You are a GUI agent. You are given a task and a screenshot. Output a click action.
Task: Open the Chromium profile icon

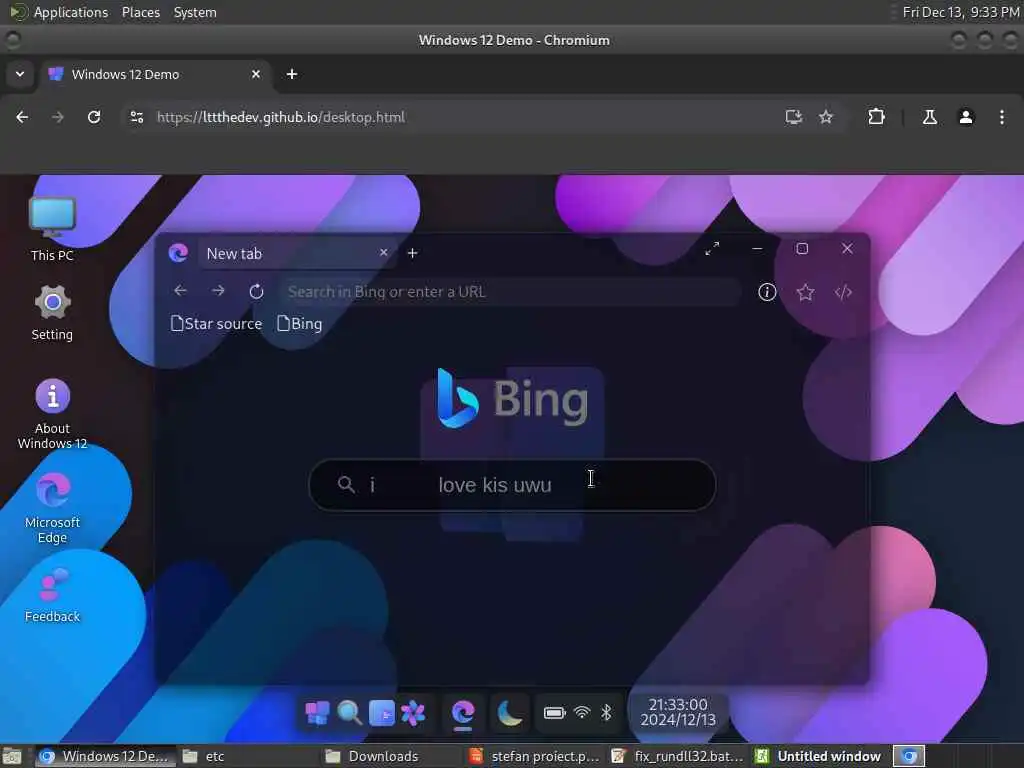coord(966,117)
